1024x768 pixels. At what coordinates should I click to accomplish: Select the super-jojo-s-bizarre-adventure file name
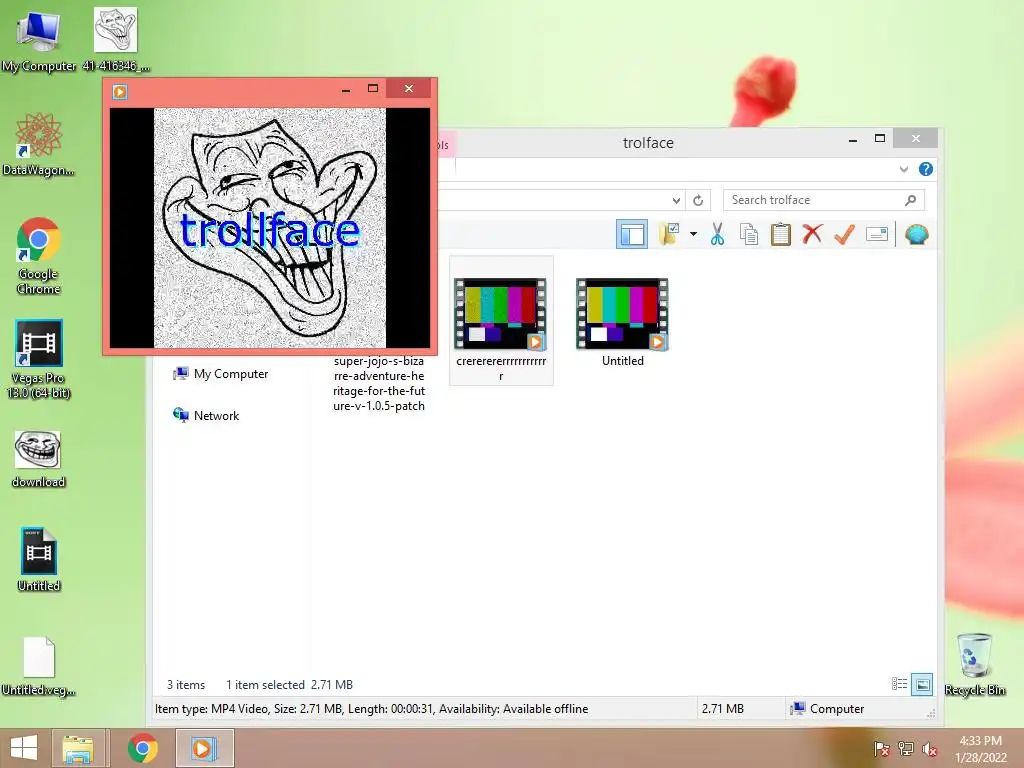[379, 383]
